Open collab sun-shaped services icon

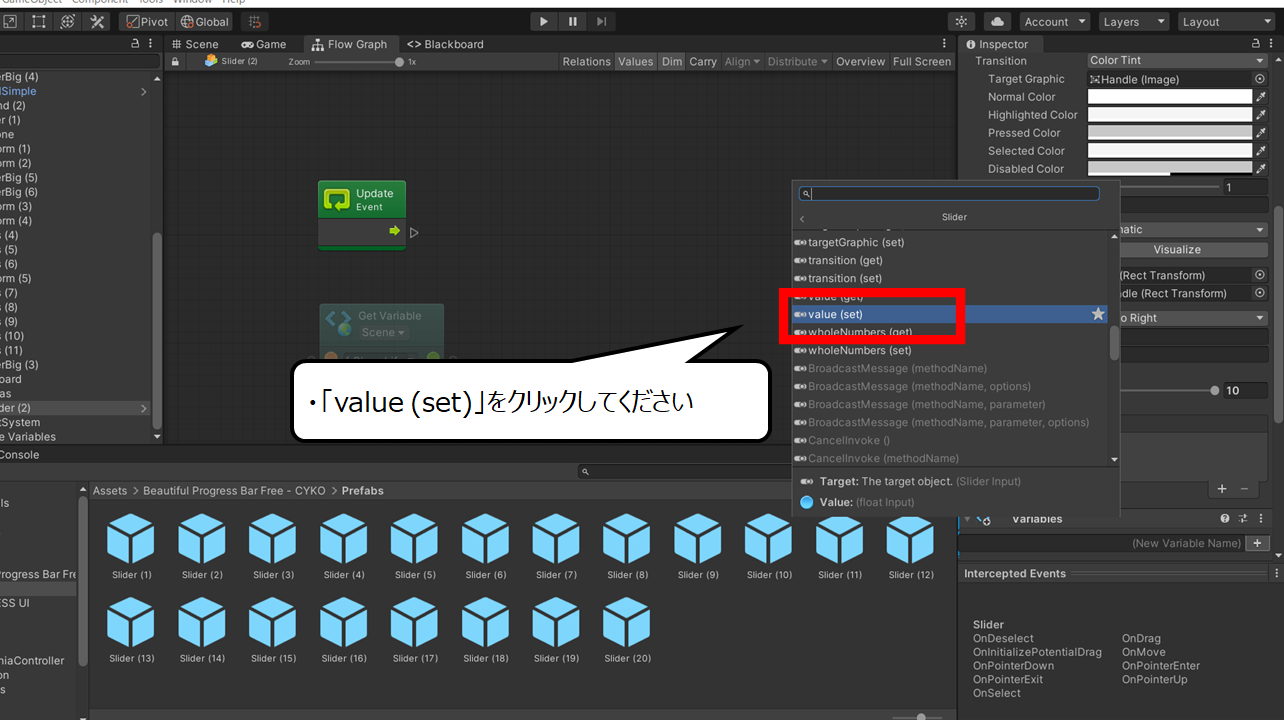tap(962, 21)
